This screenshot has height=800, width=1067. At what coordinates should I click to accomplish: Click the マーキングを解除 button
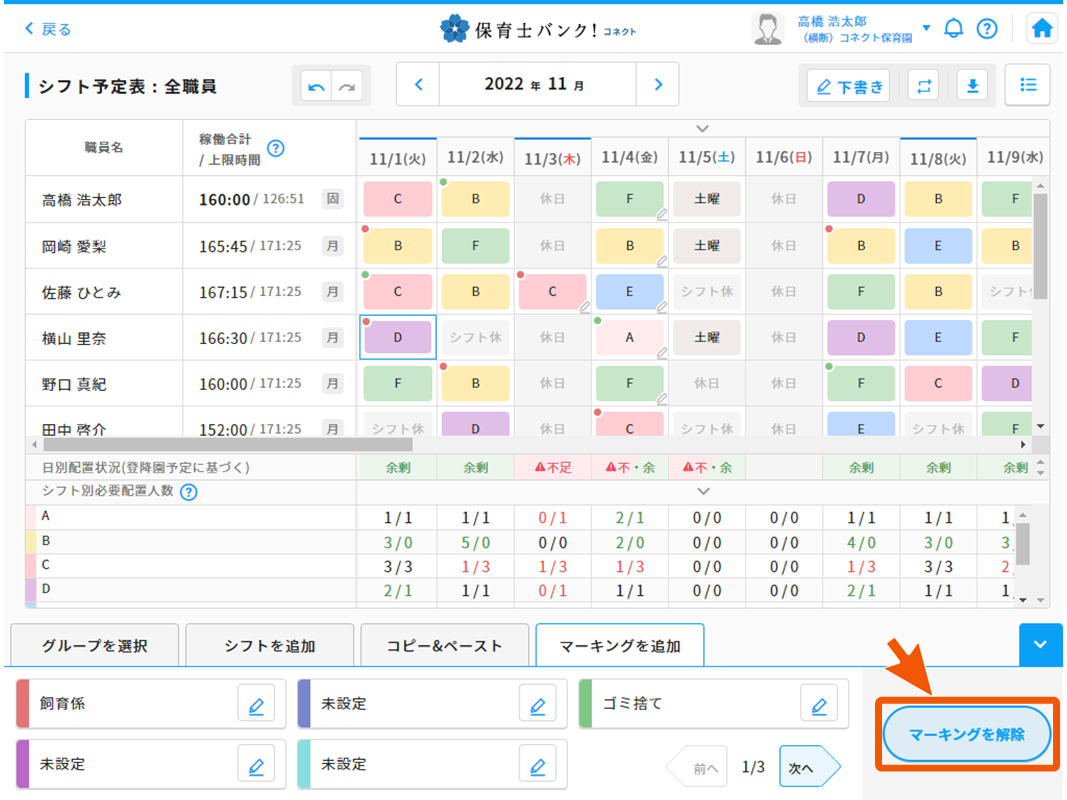966,735
